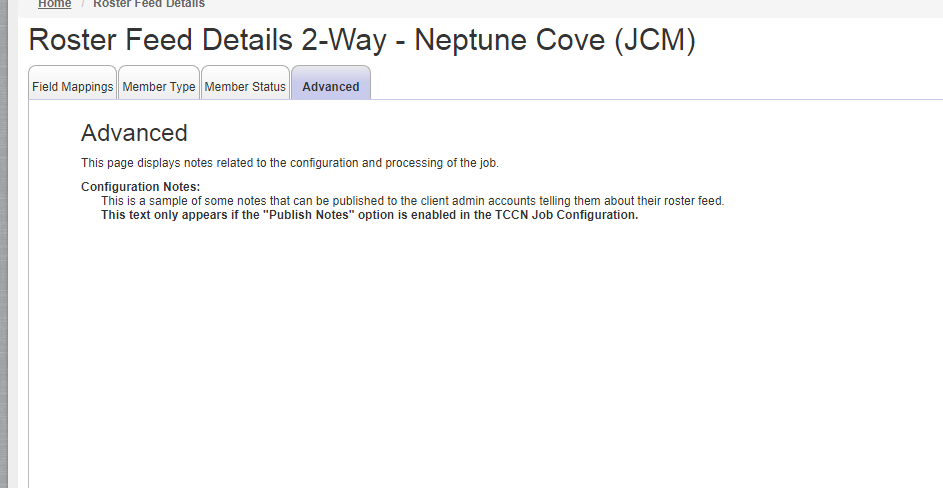Click the words Roster Feed Details in page title
943x488 pixels.
click(161, 40)
